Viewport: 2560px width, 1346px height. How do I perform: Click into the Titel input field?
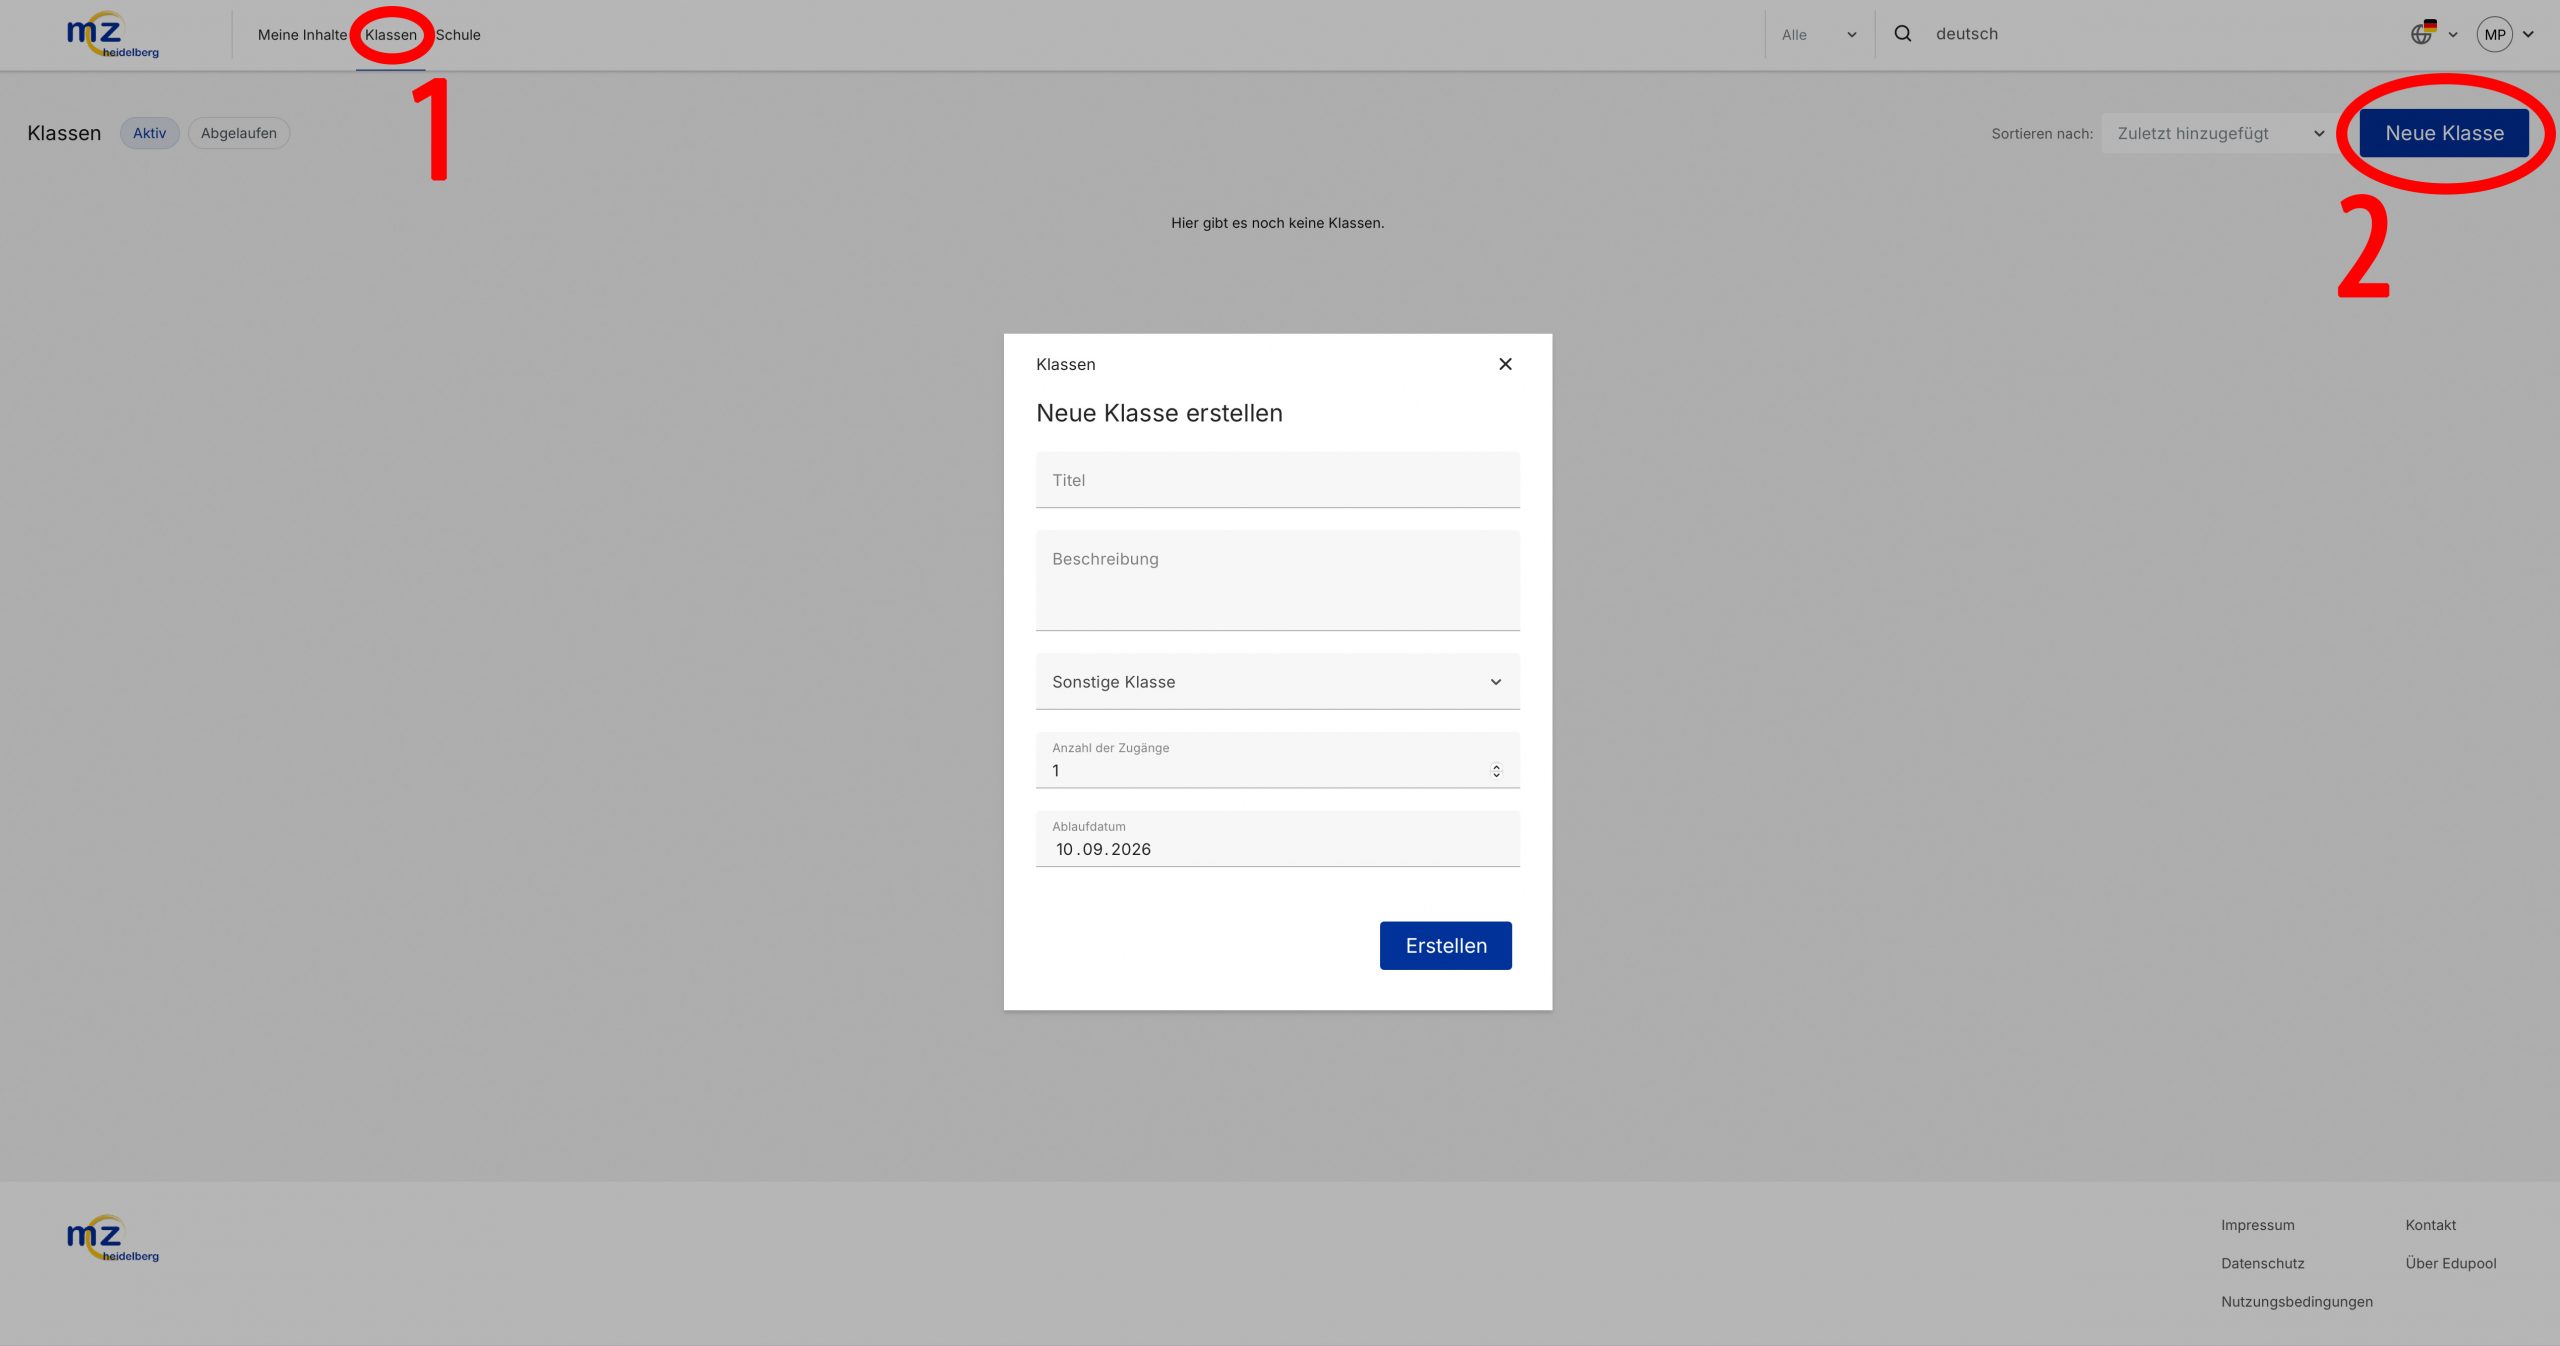click(1277, 480)
